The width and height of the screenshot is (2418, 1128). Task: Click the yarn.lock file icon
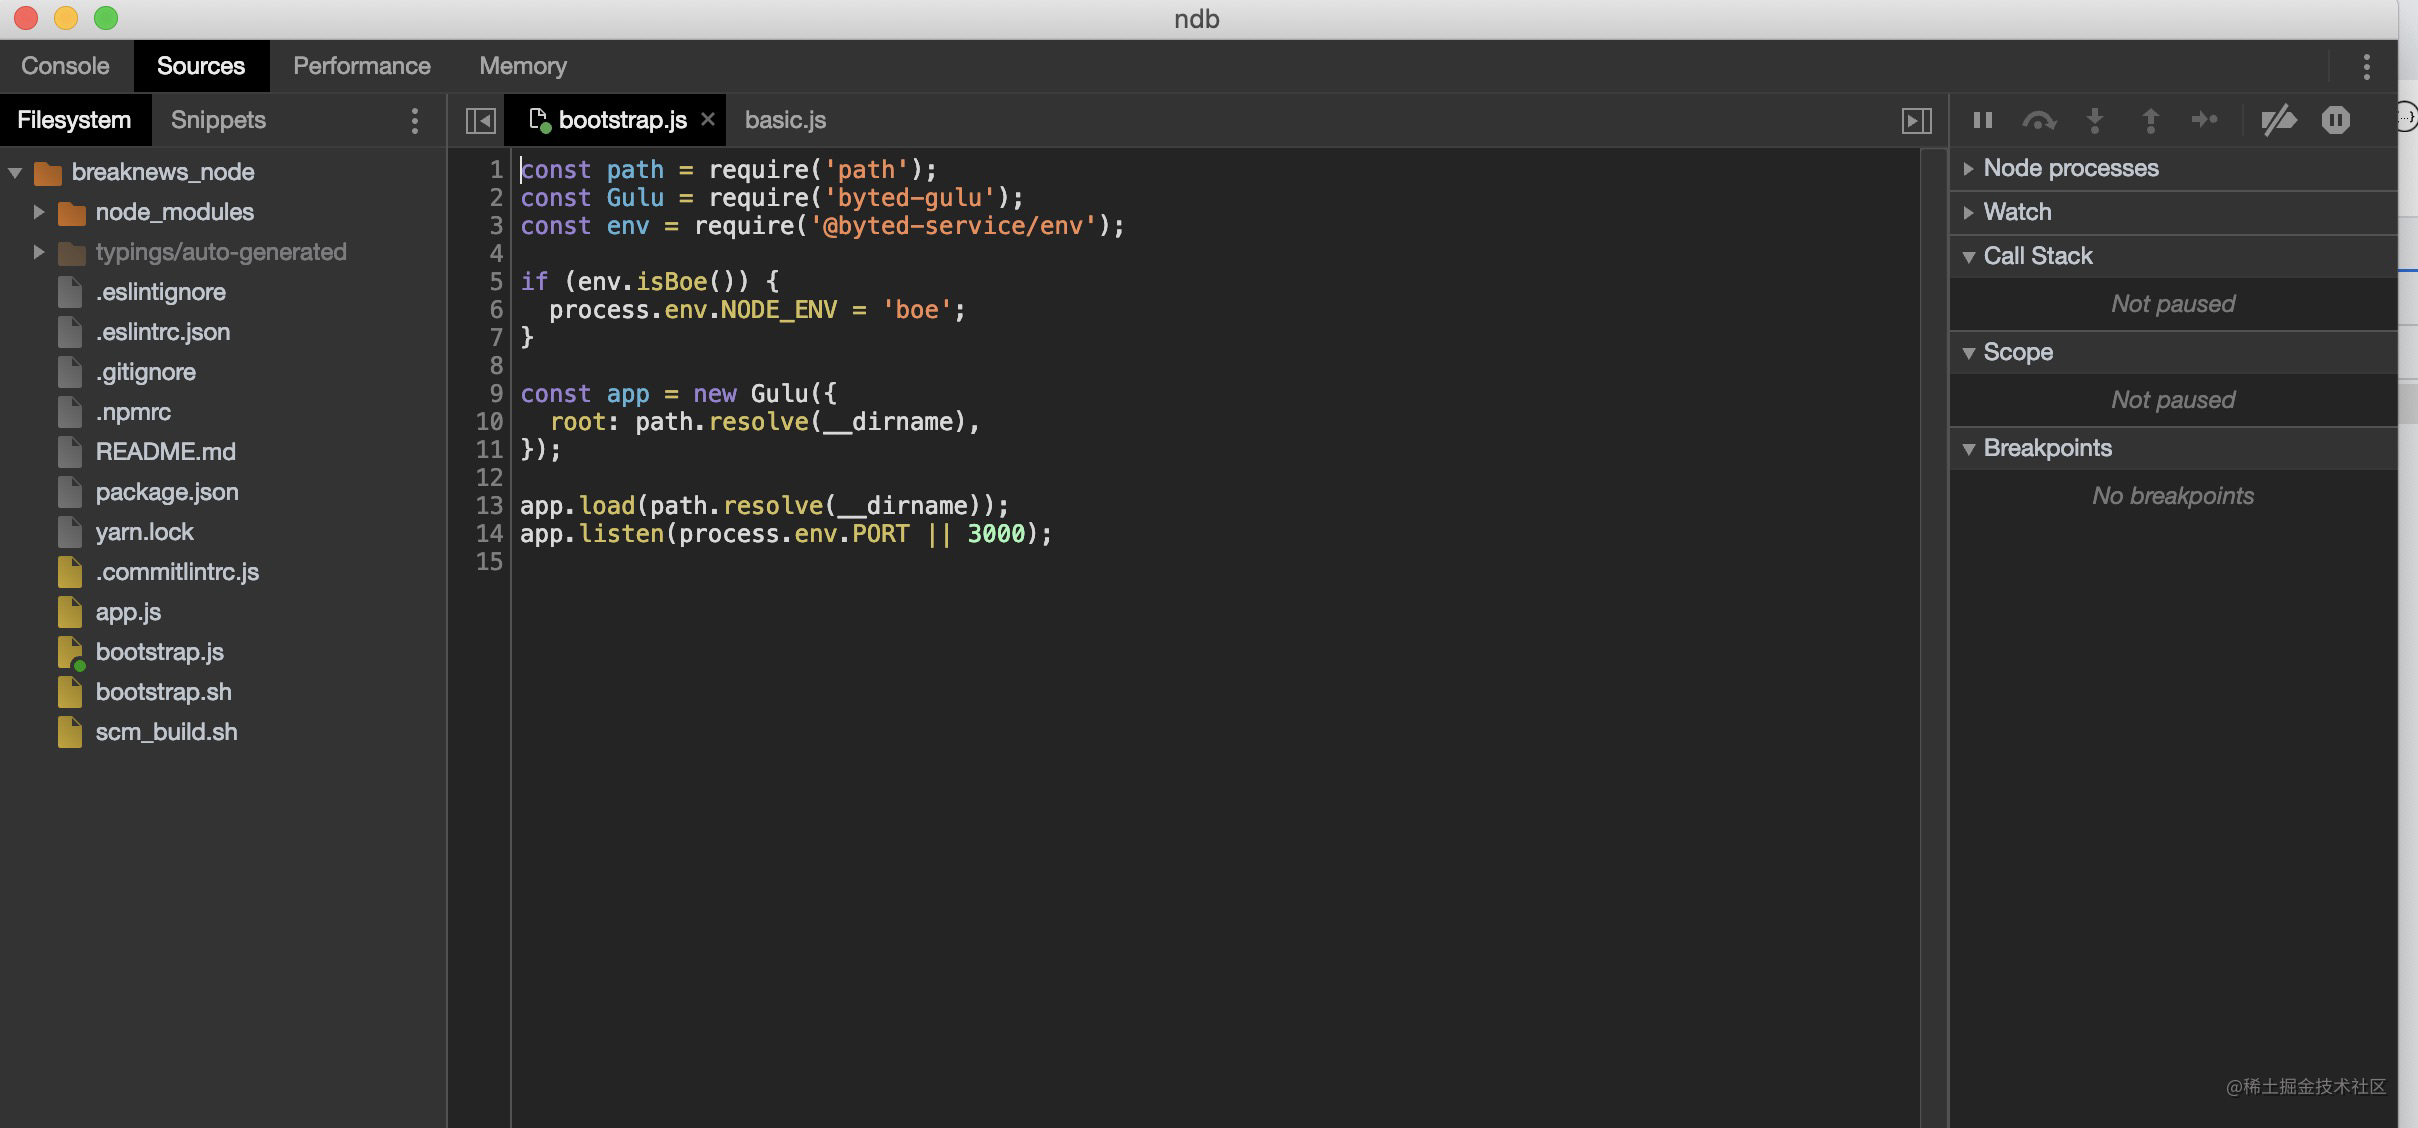70,532
